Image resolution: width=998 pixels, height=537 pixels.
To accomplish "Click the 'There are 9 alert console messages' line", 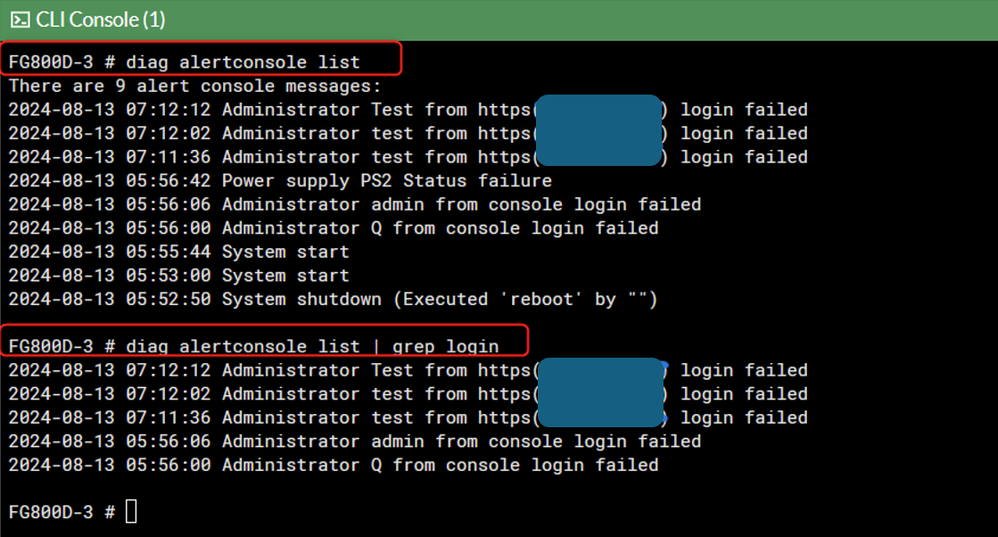I will coord(194,86).
